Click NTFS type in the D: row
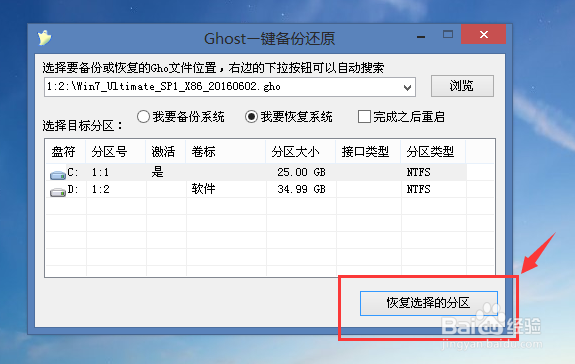Image resolution: width=575 pixels, height=364 pixels. tap(418, 189)
